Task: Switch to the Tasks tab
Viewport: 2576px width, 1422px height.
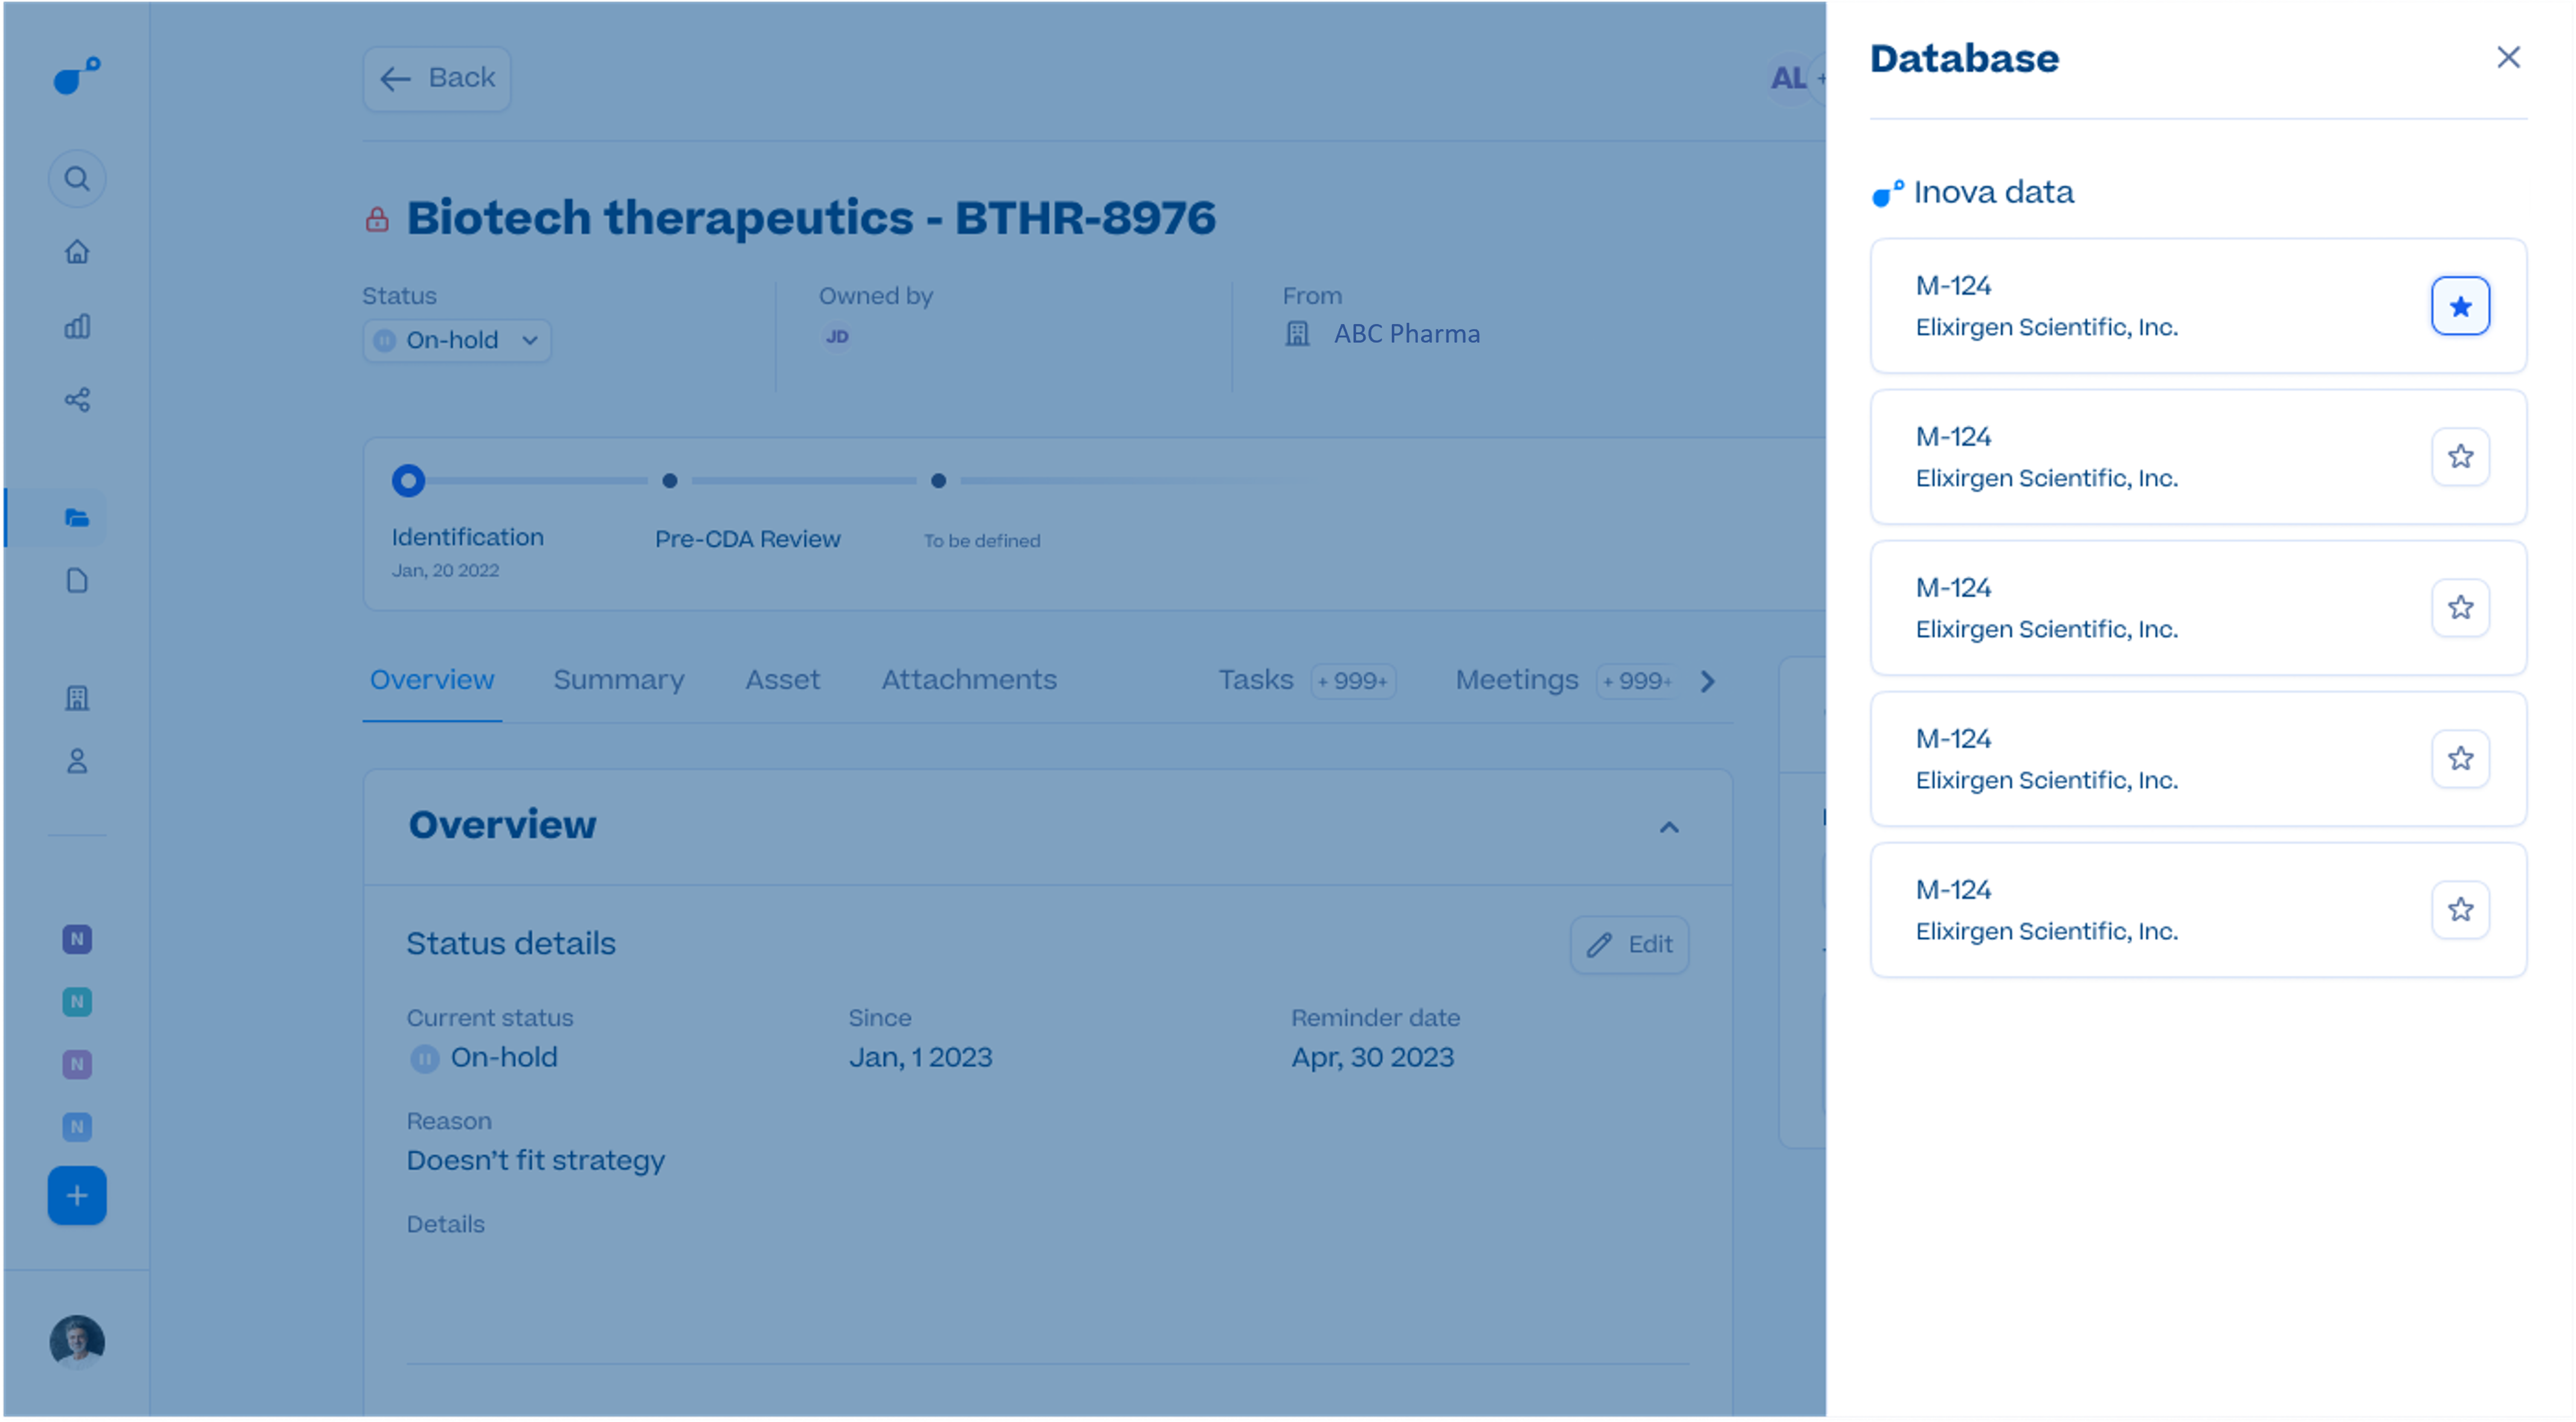Action: (x=1255, y=680)
